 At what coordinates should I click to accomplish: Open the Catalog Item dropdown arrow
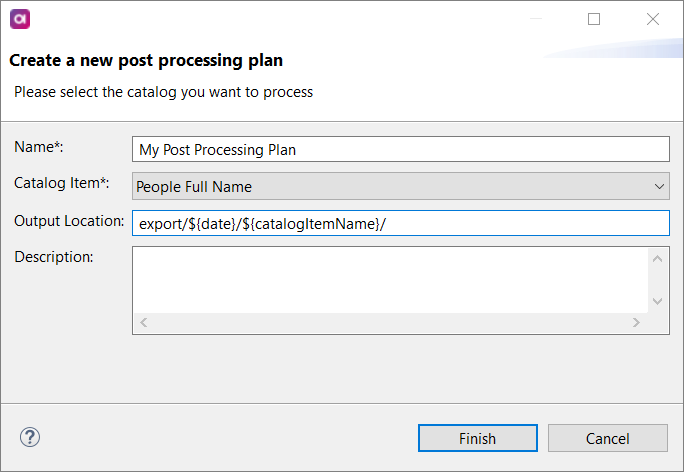[659, 186]
